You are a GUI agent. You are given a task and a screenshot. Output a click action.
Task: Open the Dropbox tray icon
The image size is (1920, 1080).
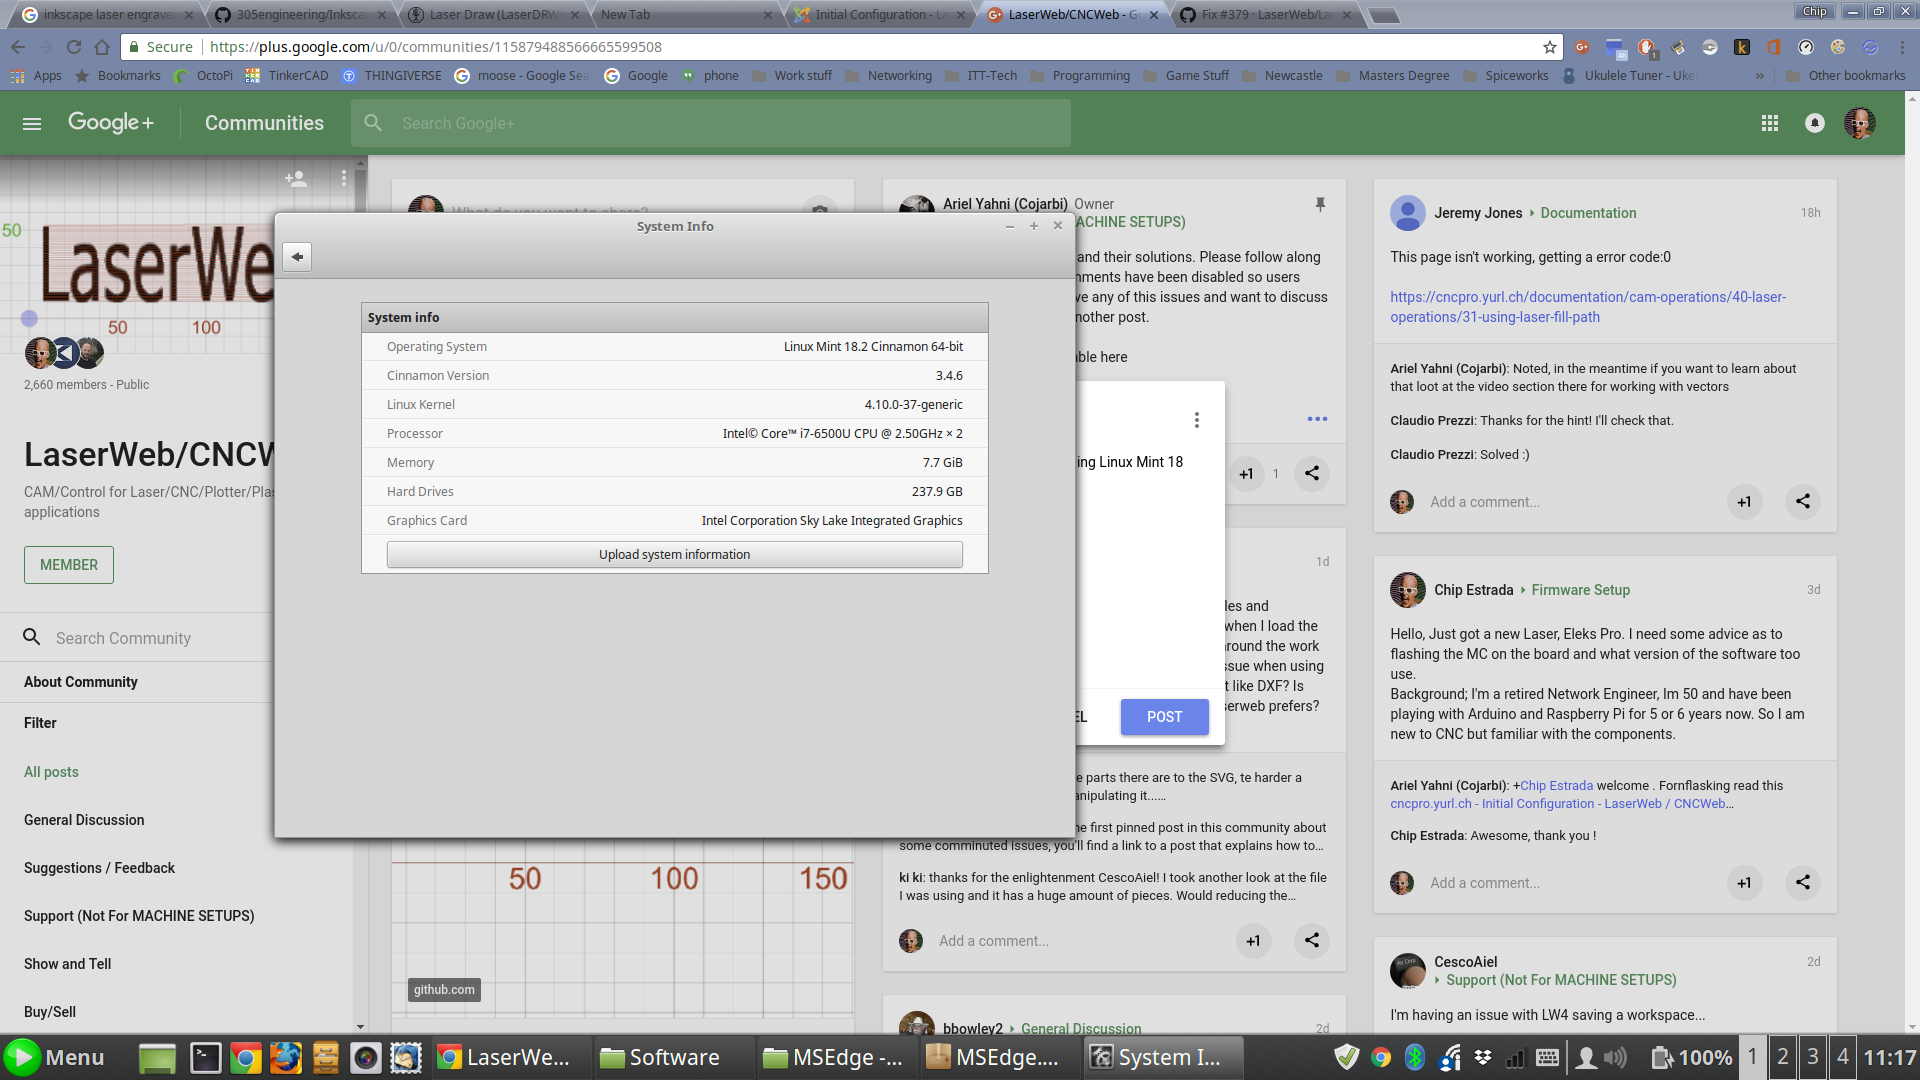(x=1483, y=1057)
